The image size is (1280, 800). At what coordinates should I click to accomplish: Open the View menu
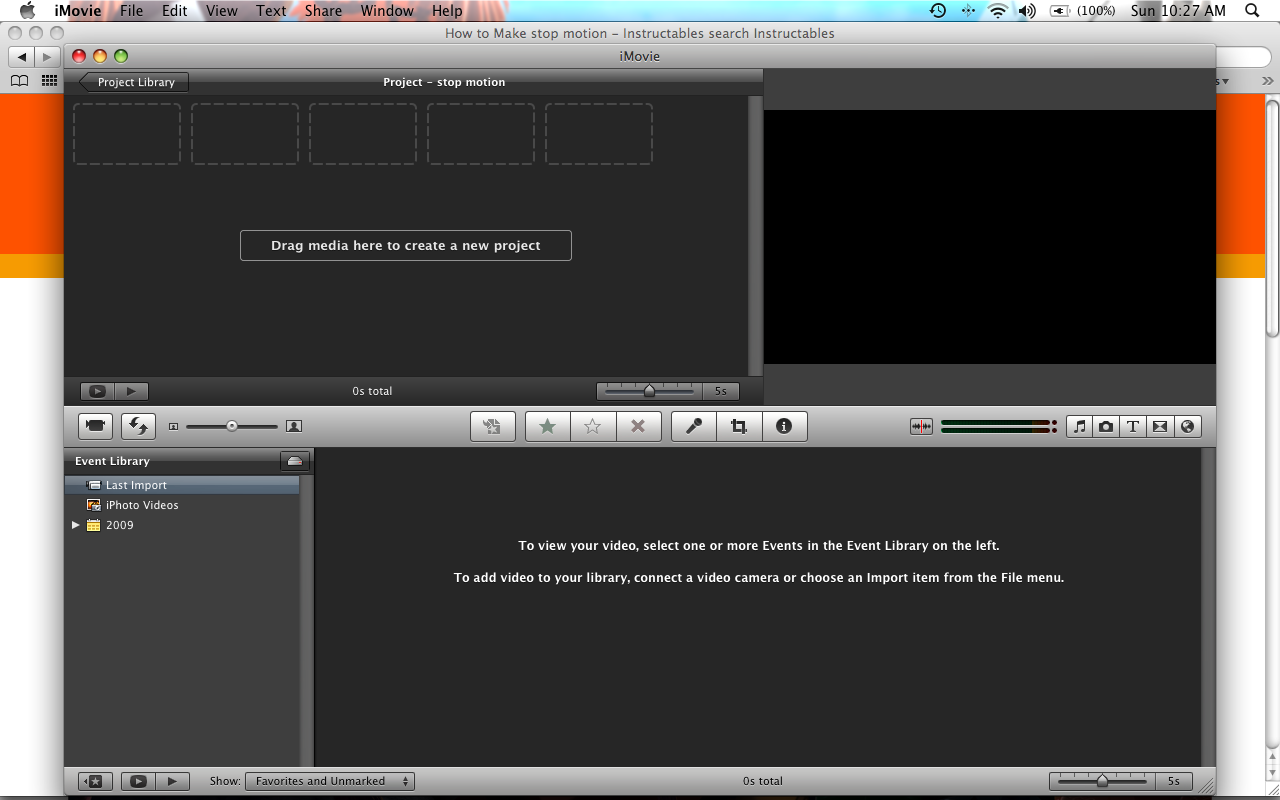tap(222, 11)
